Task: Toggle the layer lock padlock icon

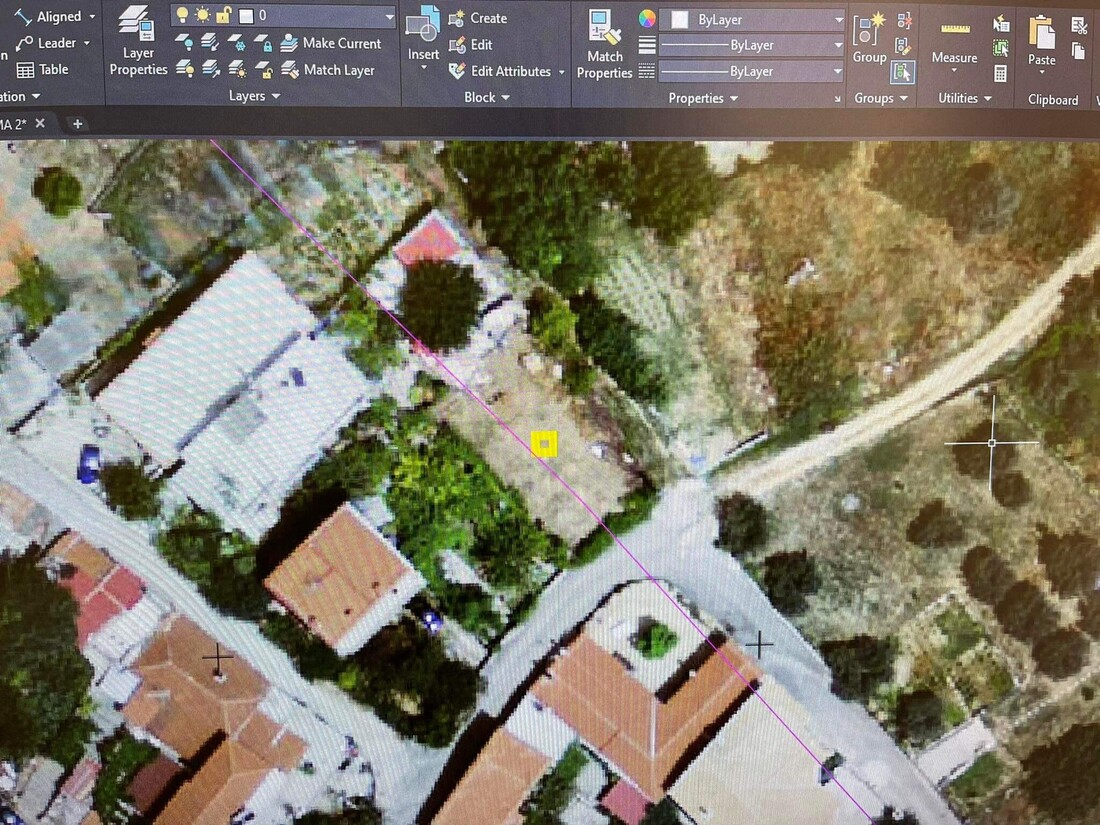Action: point(225,15)
